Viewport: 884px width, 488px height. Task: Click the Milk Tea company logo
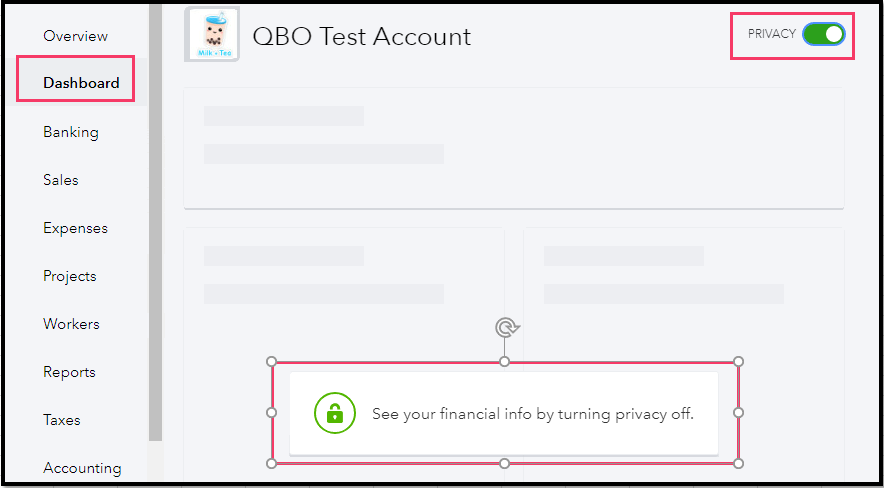pyautogui.click(x=212, y=35)
